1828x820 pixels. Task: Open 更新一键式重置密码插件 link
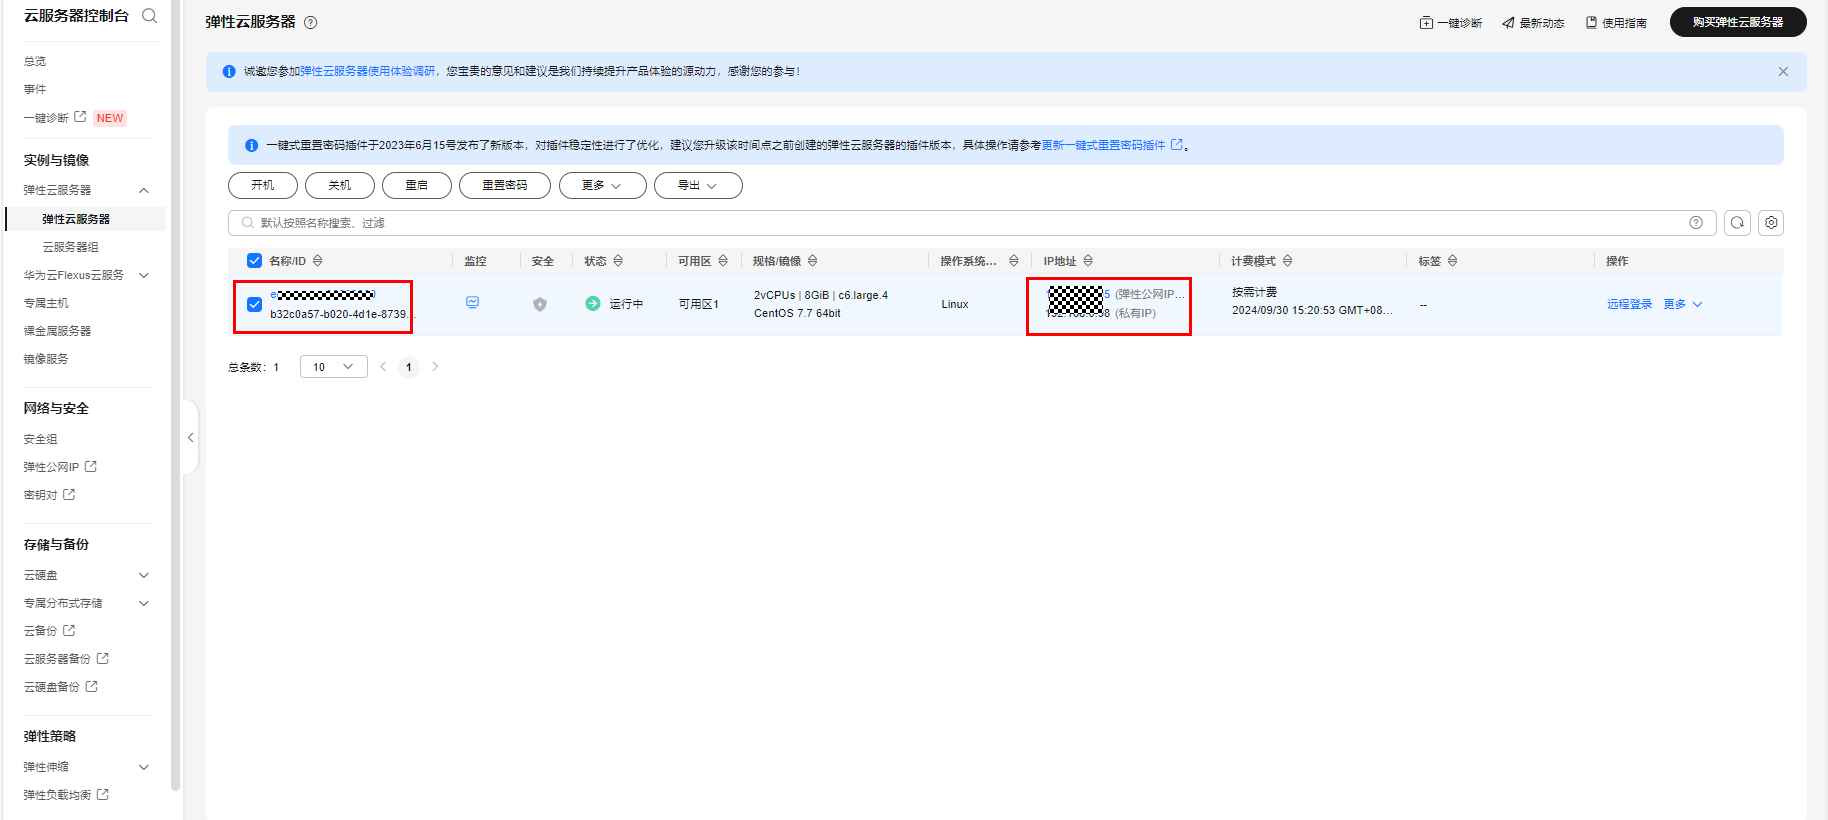click(x=1103, y=146)
